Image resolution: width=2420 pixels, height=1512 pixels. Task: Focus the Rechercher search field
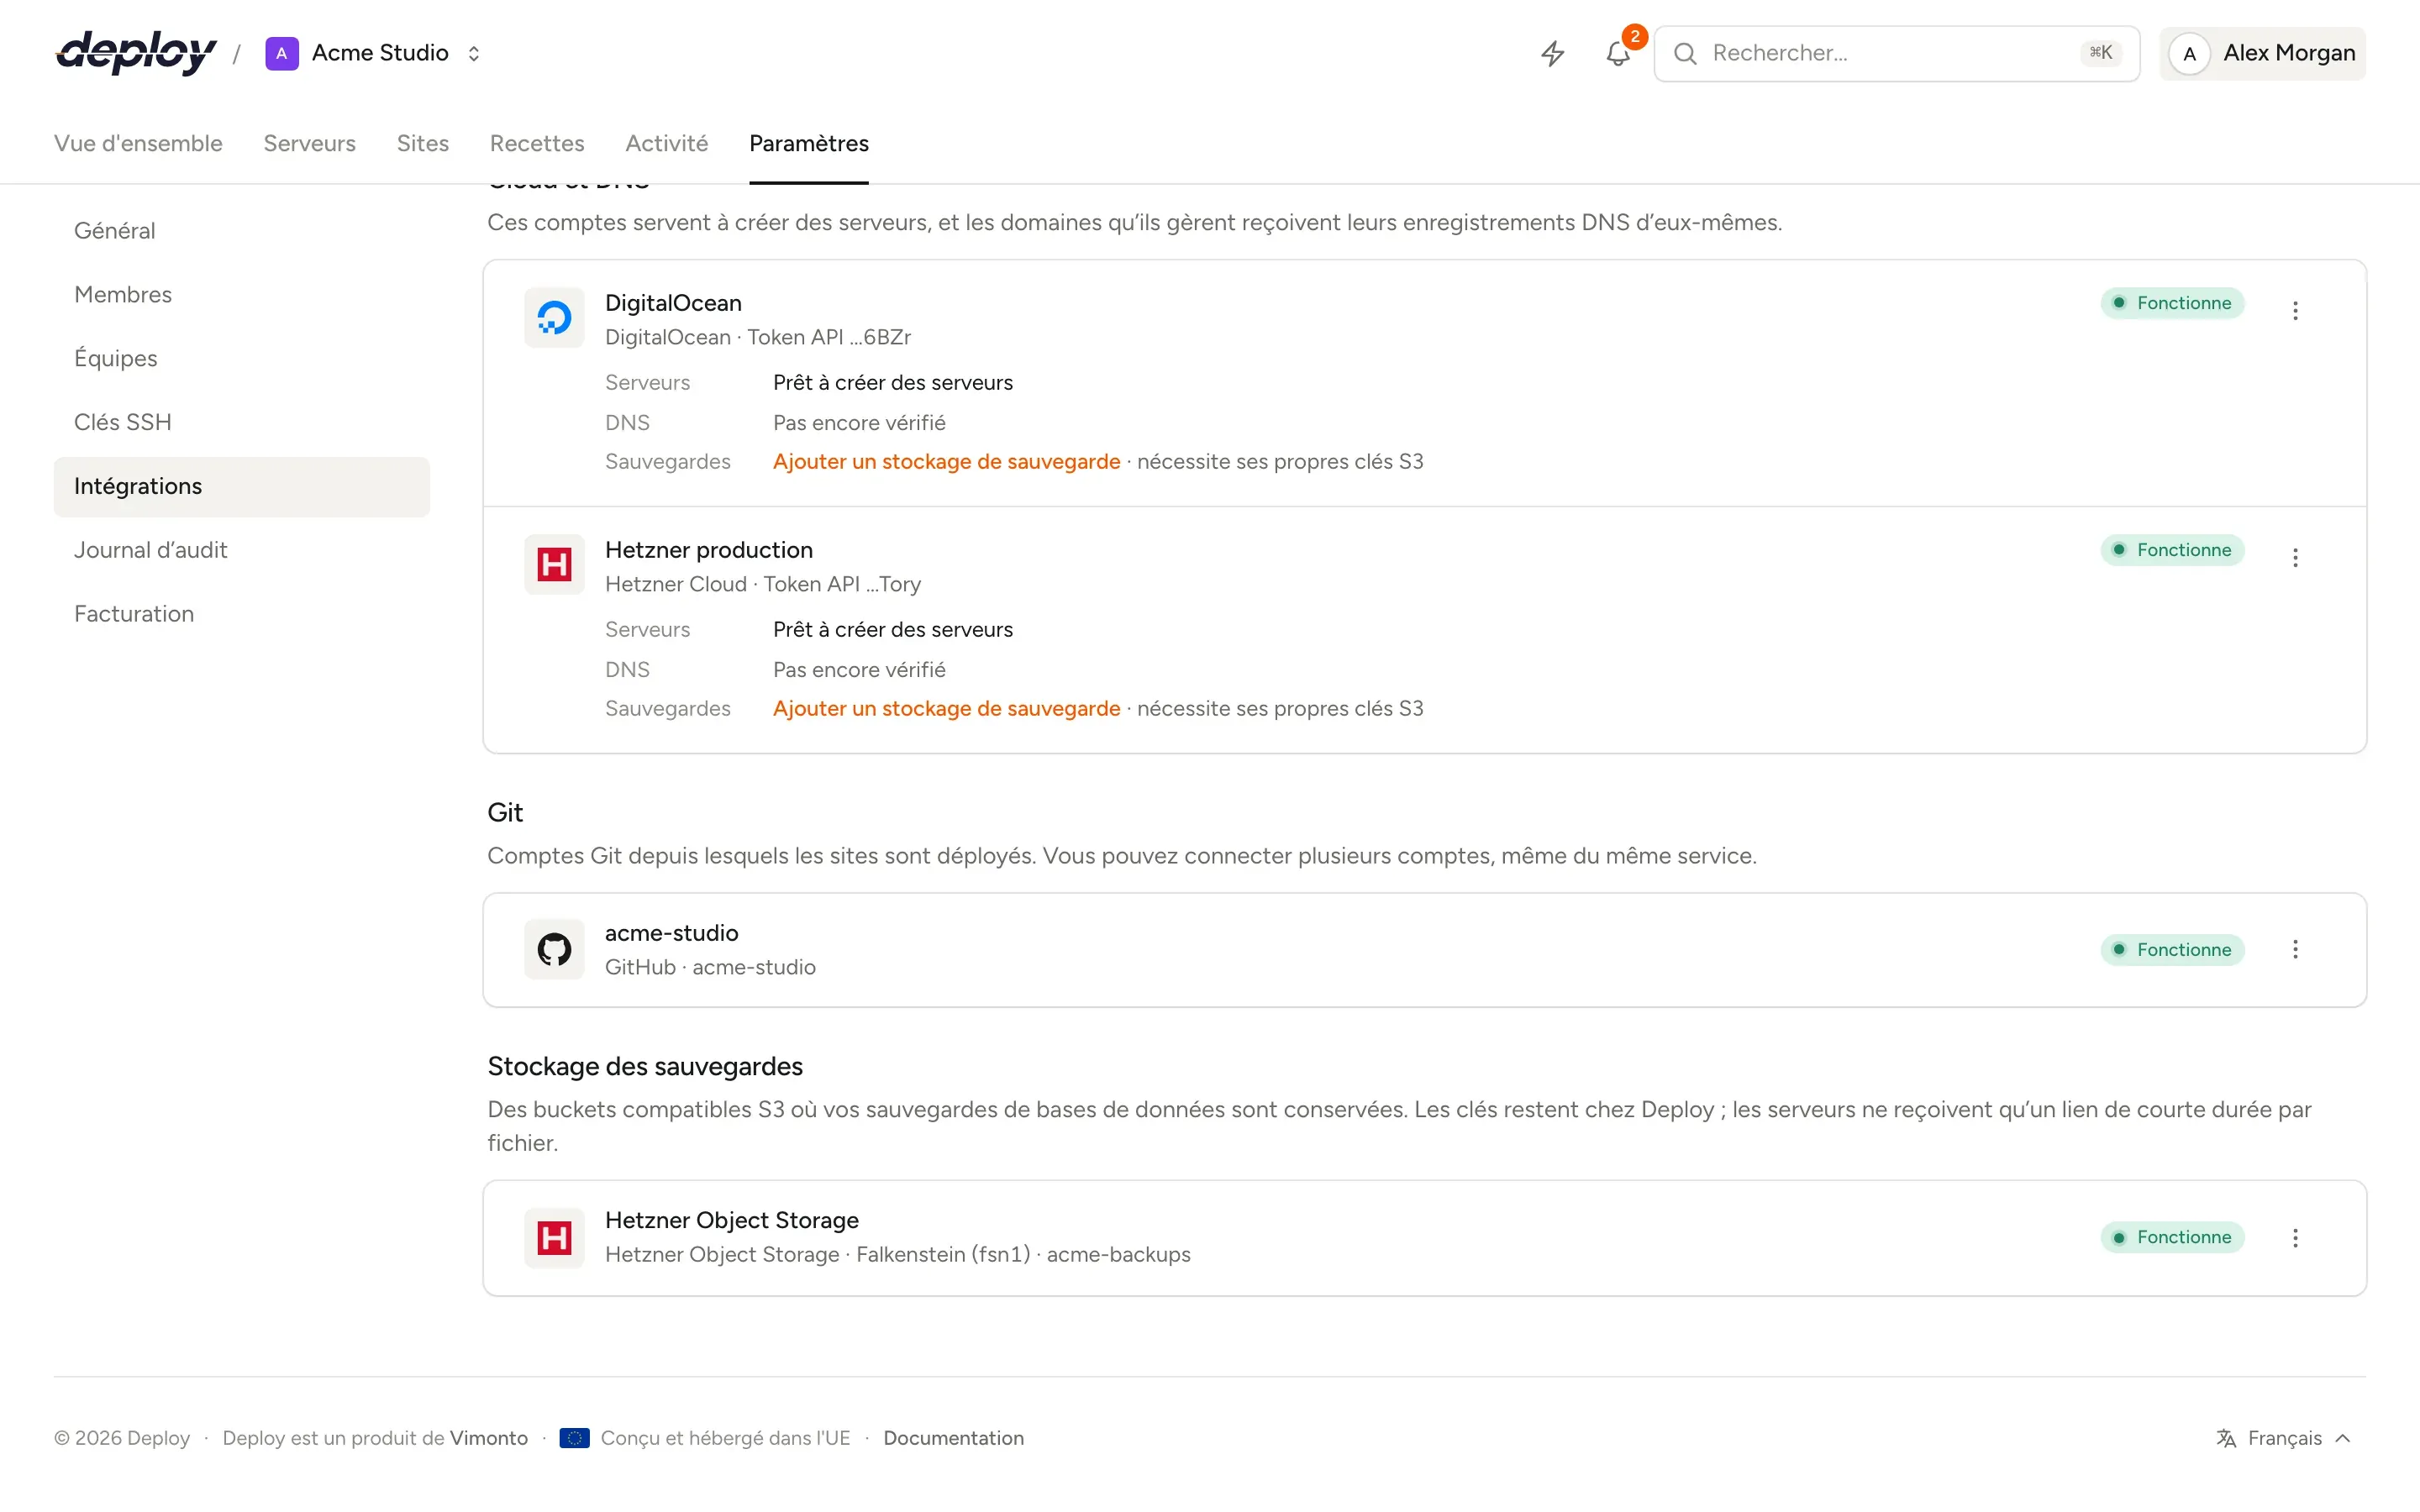(x=1896, y=53)
